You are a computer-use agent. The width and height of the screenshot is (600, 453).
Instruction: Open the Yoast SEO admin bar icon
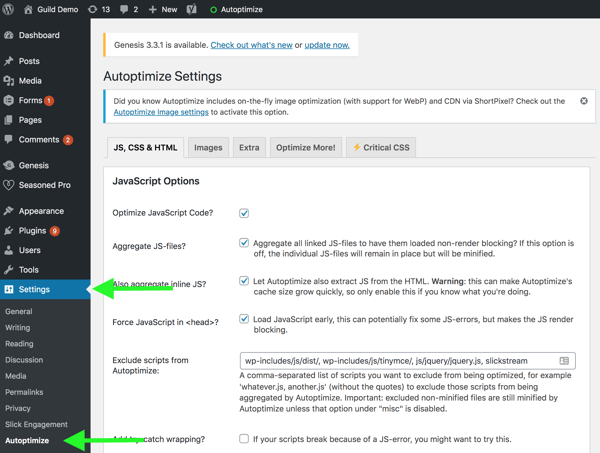(191, 9)
